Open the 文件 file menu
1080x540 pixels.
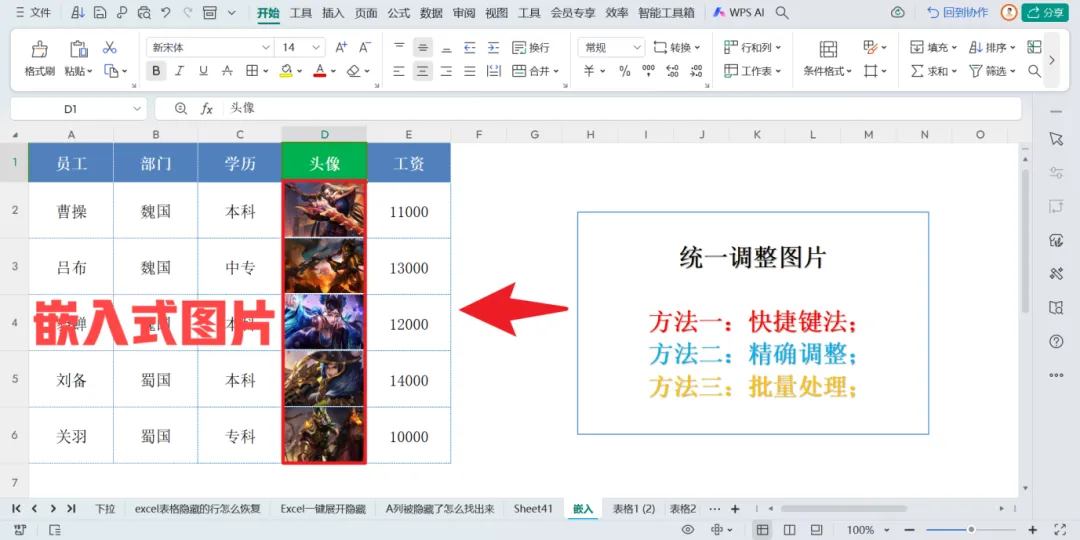tap(32, 12)
